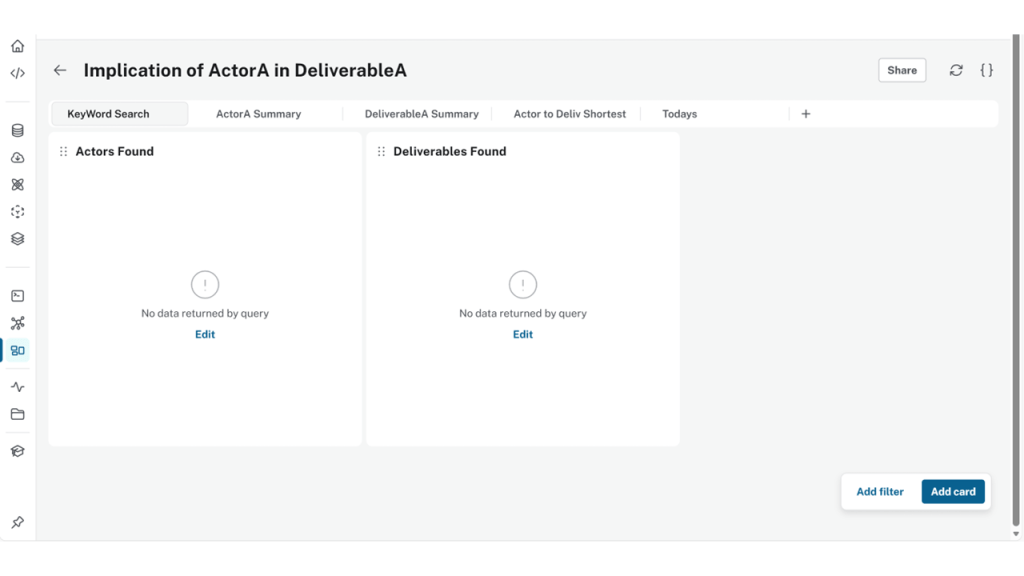Add a new page with plus button
Viewport: 1024px width, 576px height.
pos(806,114)
